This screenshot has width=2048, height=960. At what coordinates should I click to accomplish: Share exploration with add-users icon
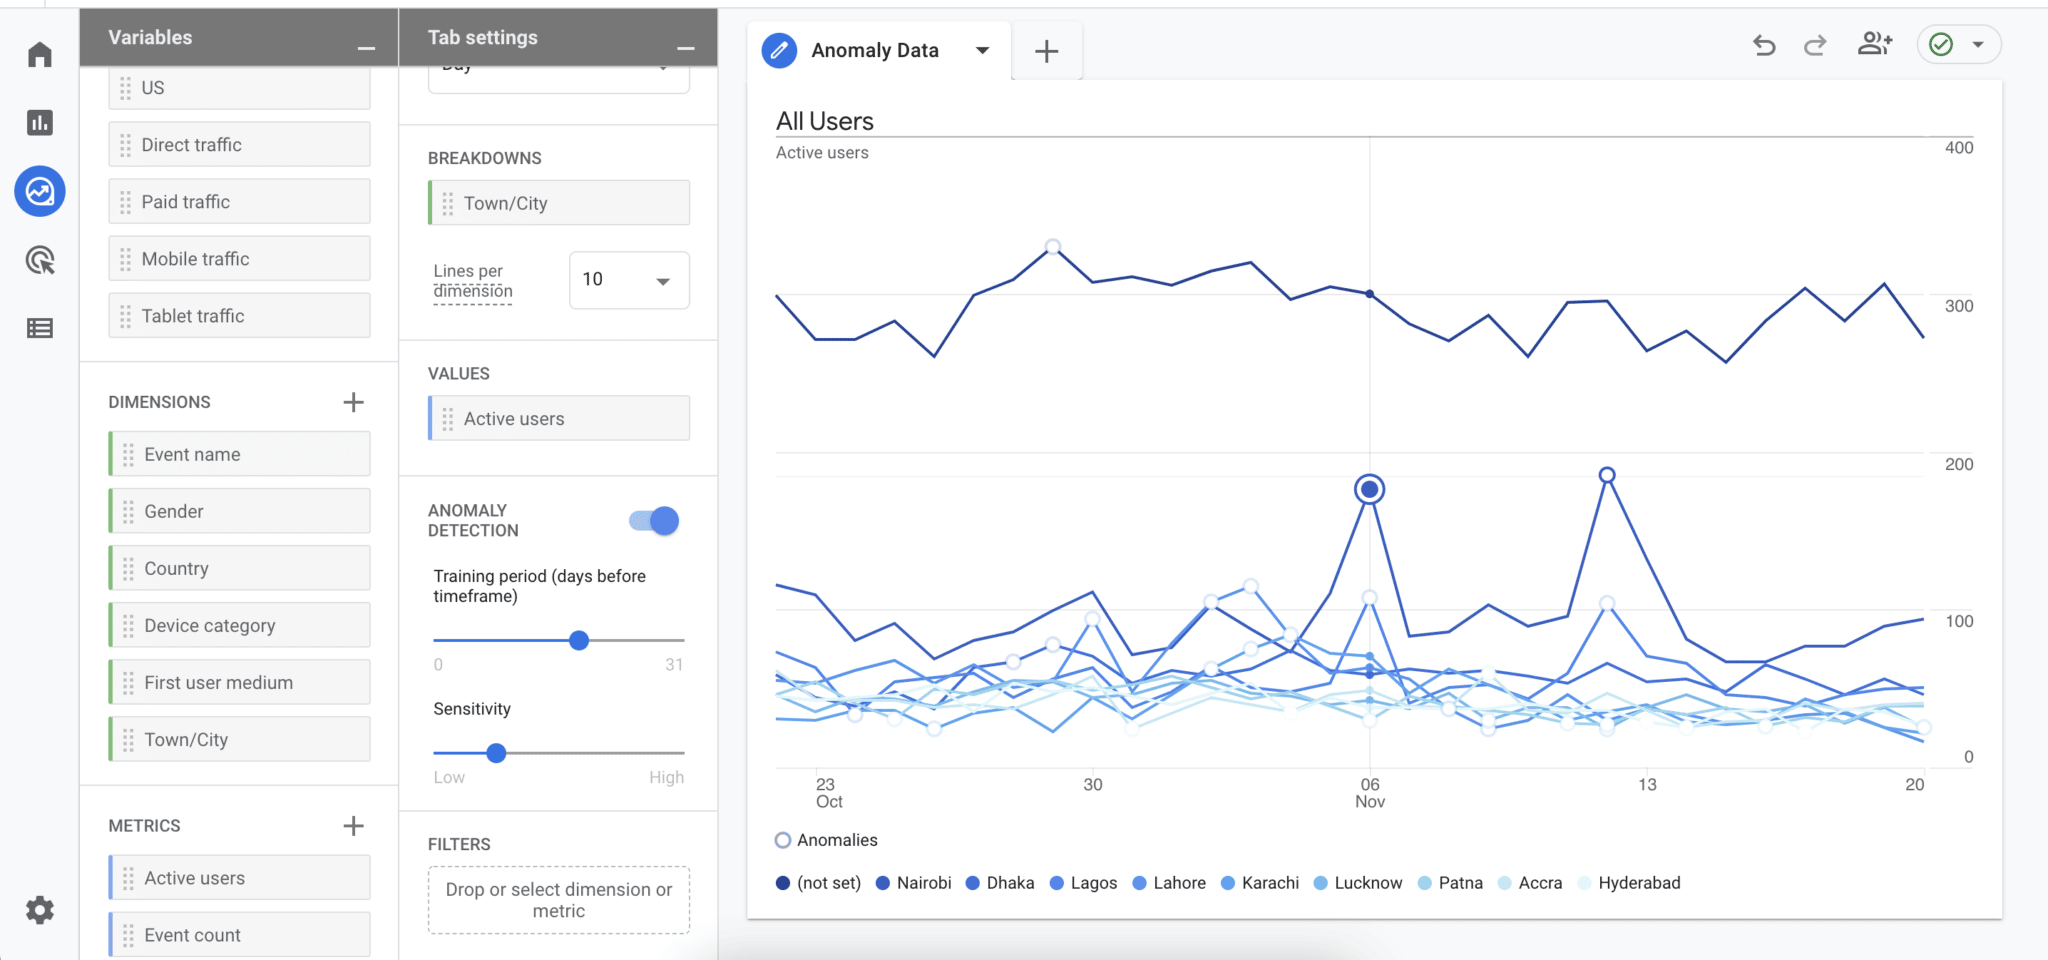[1874, 44]
